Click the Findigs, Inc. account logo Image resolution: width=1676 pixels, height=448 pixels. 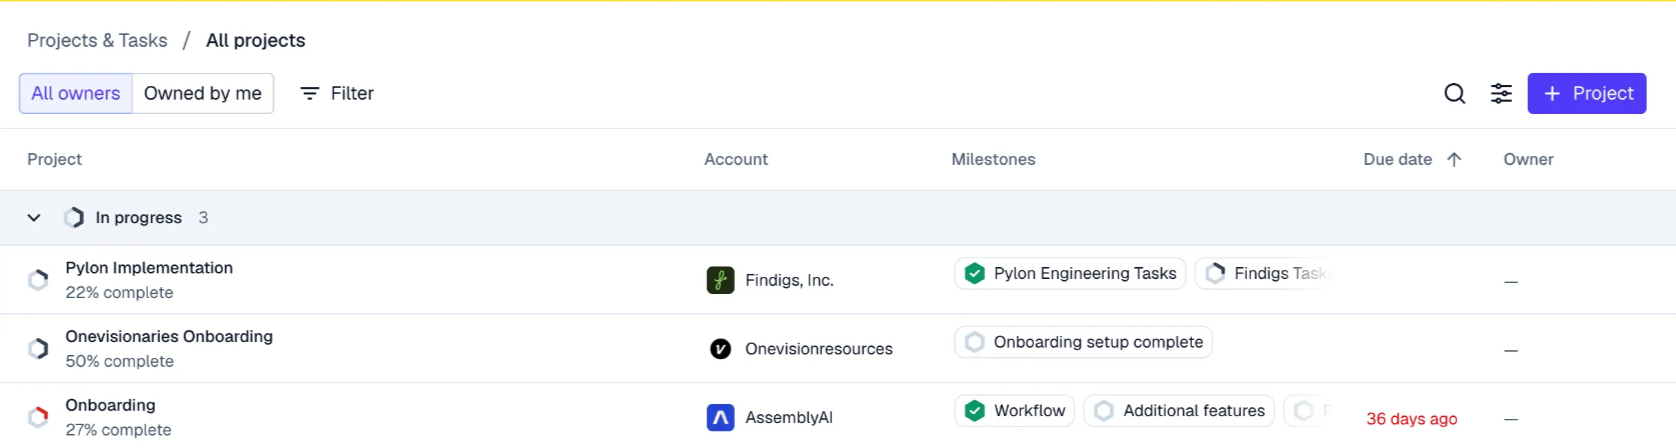pos(720,280)
